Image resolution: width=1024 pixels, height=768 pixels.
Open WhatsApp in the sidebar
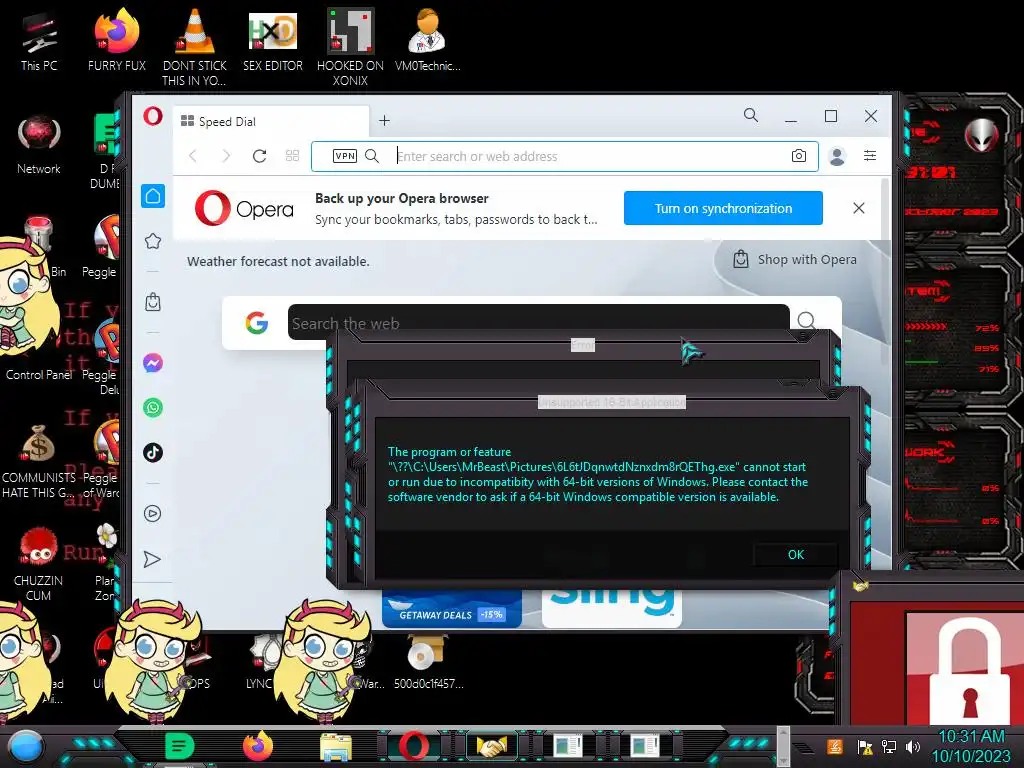pyautogui.click(x=153, y=408)
